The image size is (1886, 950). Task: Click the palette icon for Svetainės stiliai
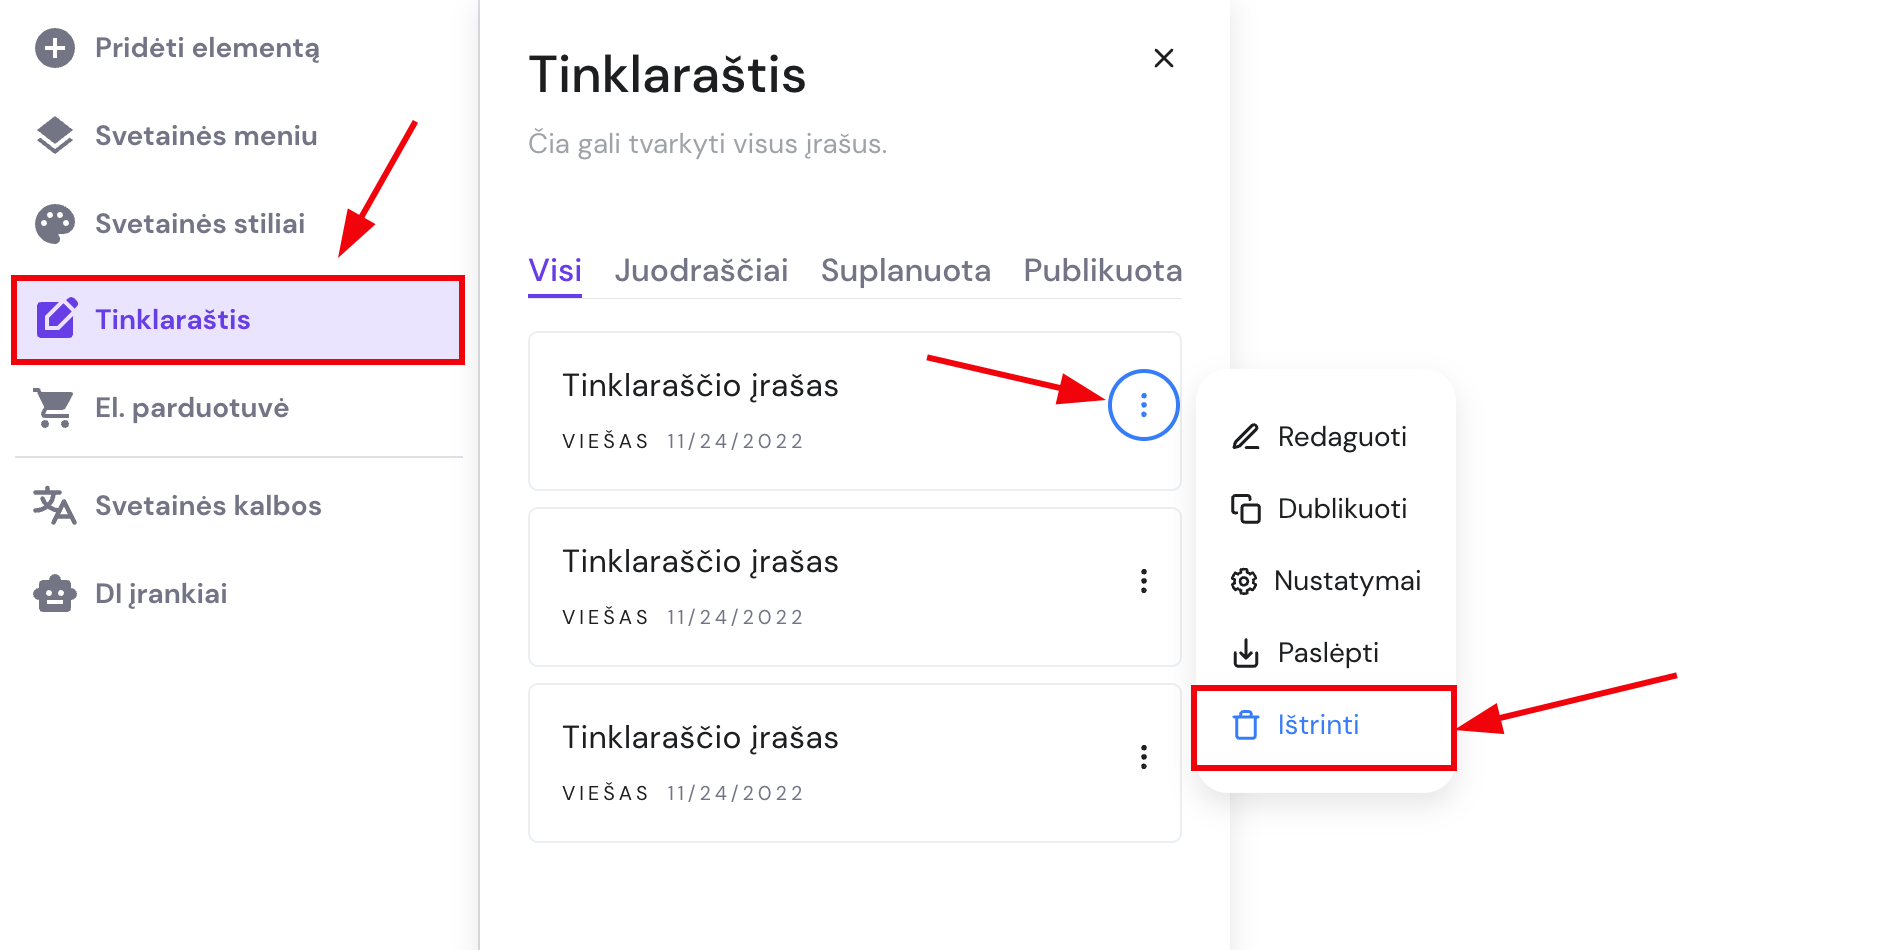pos(55,223)
